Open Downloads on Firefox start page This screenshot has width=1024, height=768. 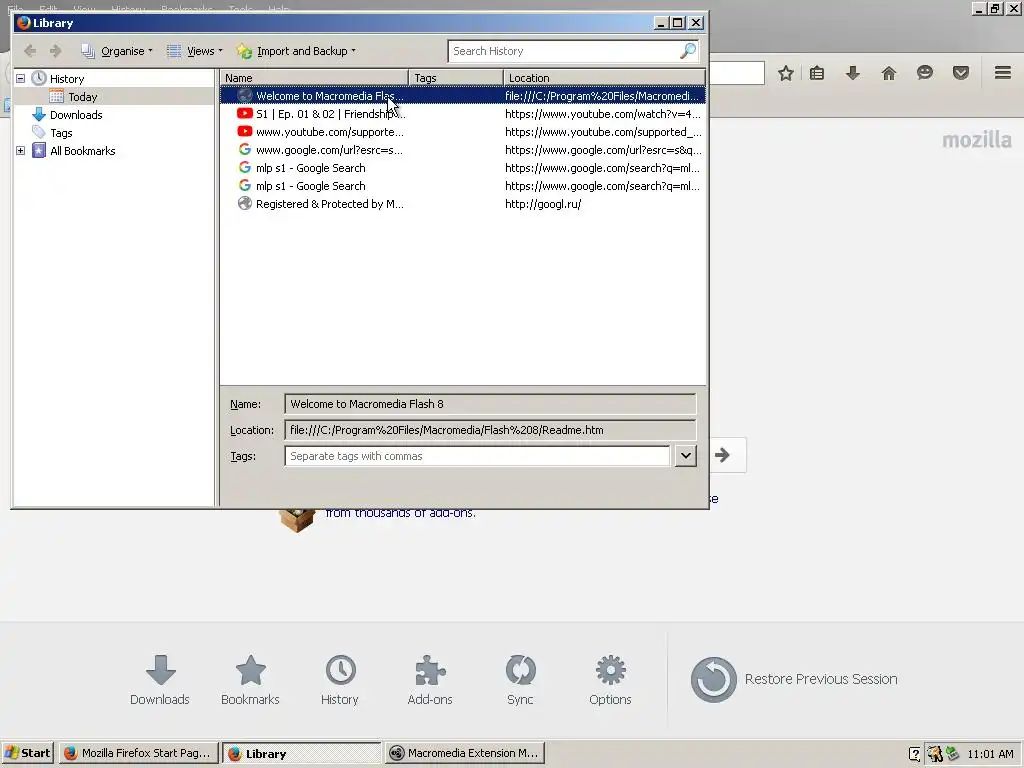(x=160, y=680)
